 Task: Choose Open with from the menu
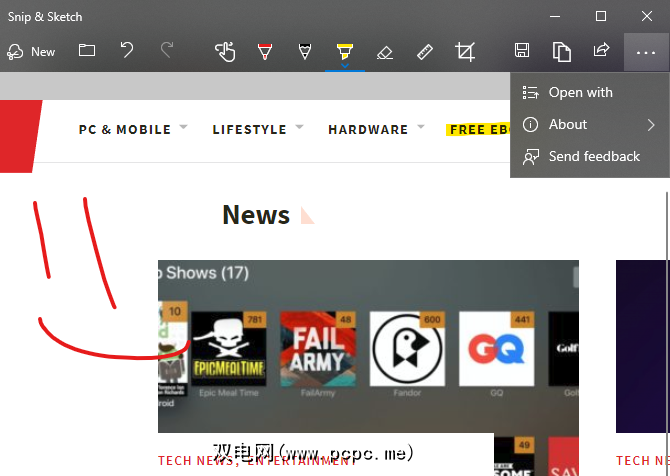[x=590, y=92]
